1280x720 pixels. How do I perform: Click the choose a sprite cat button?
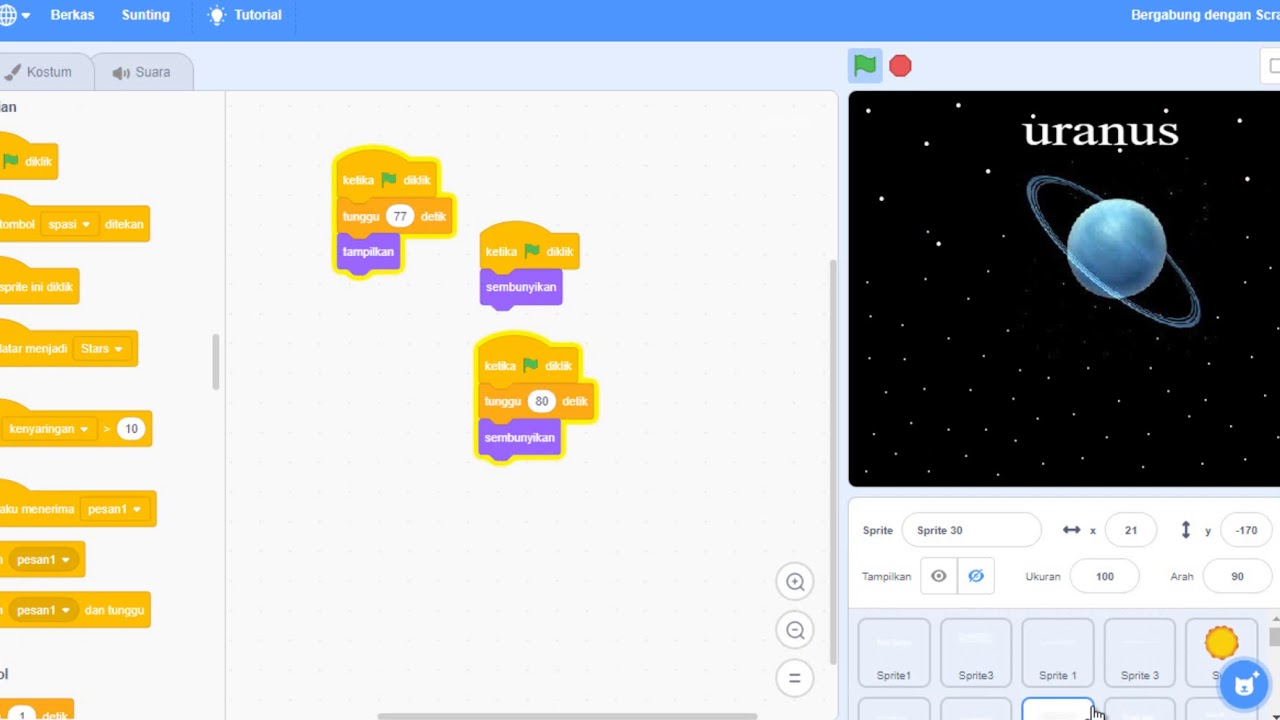tap(1244, 685)
